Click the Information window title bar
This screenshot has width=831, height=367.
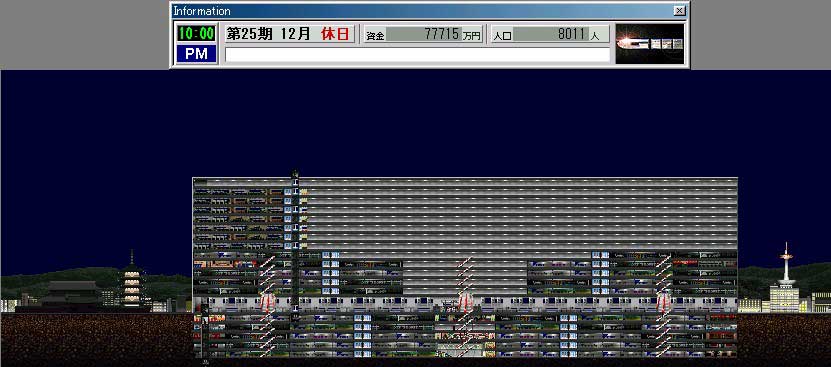(429, 11)
